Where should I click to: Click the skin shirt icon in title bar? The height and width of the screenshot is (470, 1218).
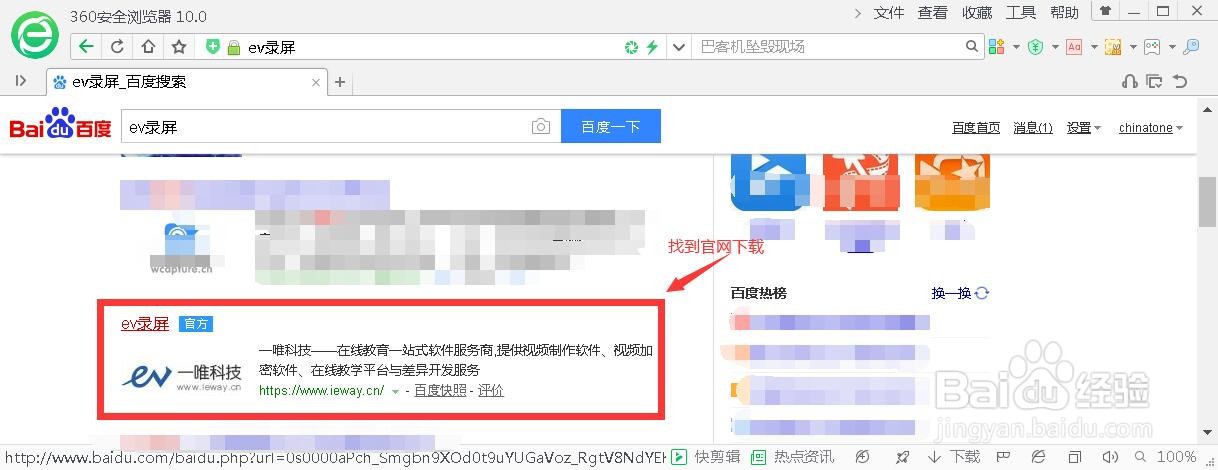1105,12
